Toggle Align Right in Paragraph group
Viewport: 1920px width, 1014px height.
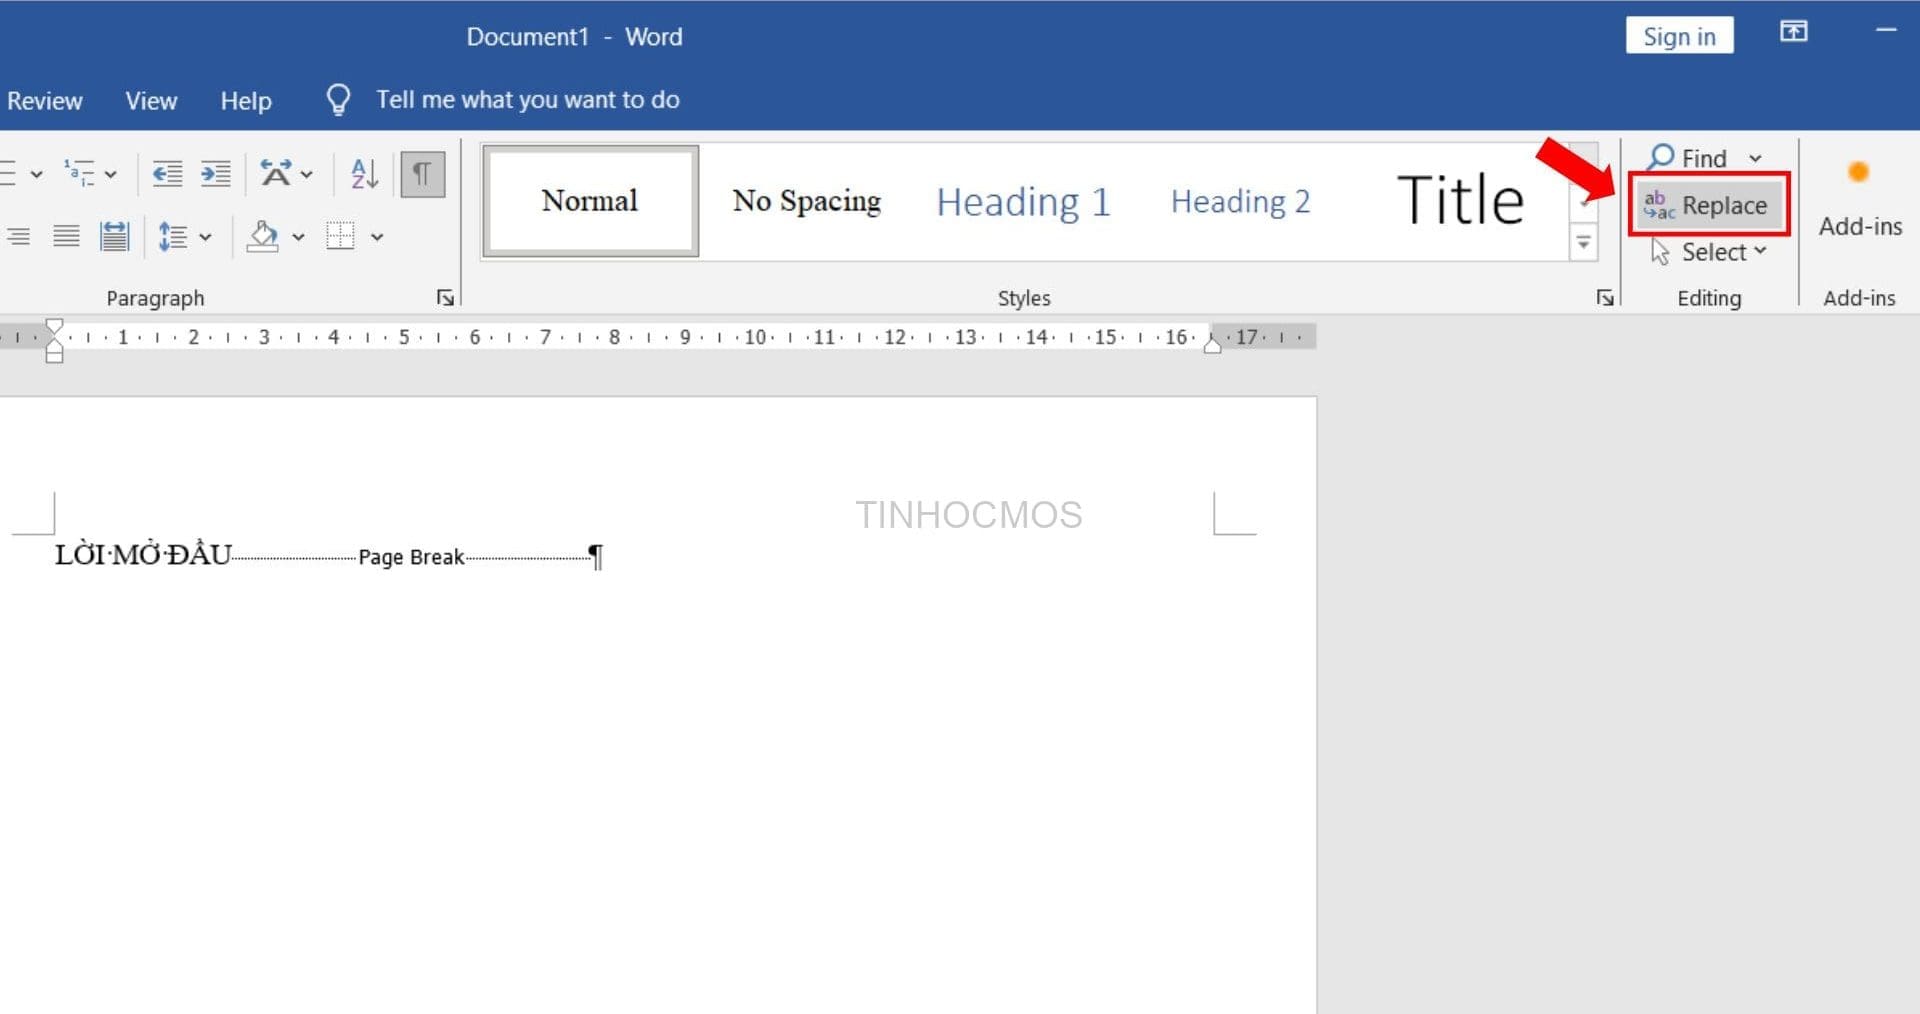click(x=17, y=237)
